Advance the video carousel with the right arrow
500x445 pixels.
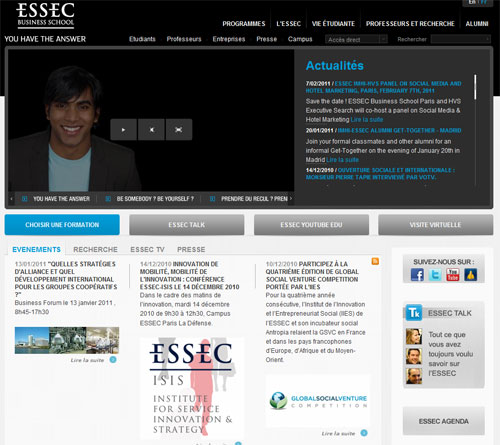[x=291, y=199]
